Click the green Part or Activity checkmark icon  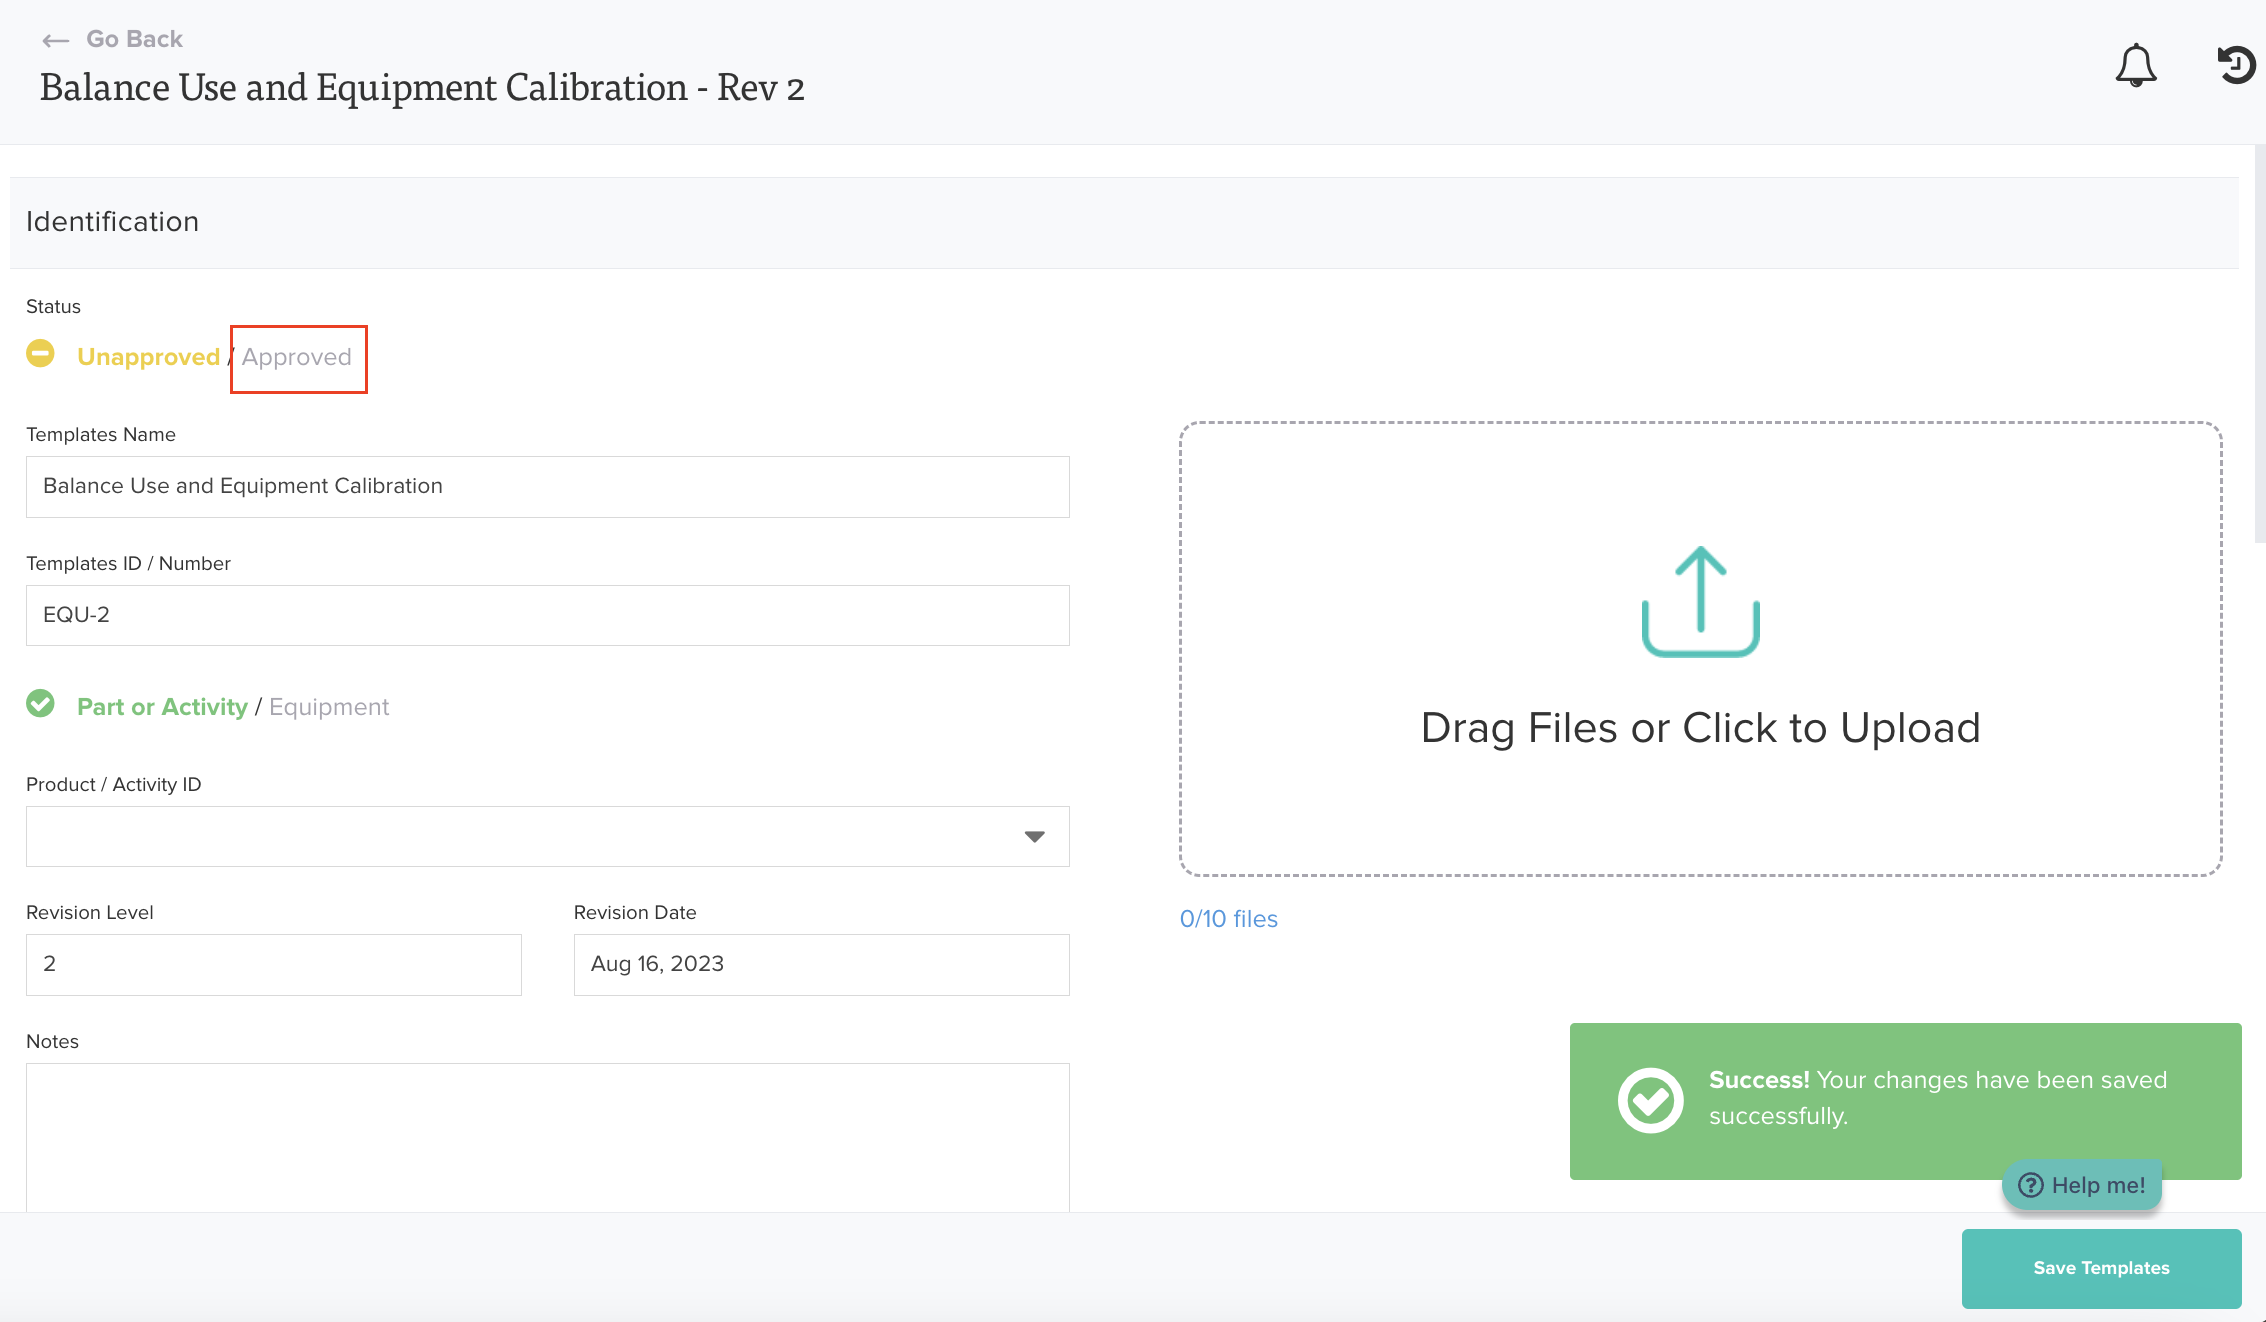[41, 704]
